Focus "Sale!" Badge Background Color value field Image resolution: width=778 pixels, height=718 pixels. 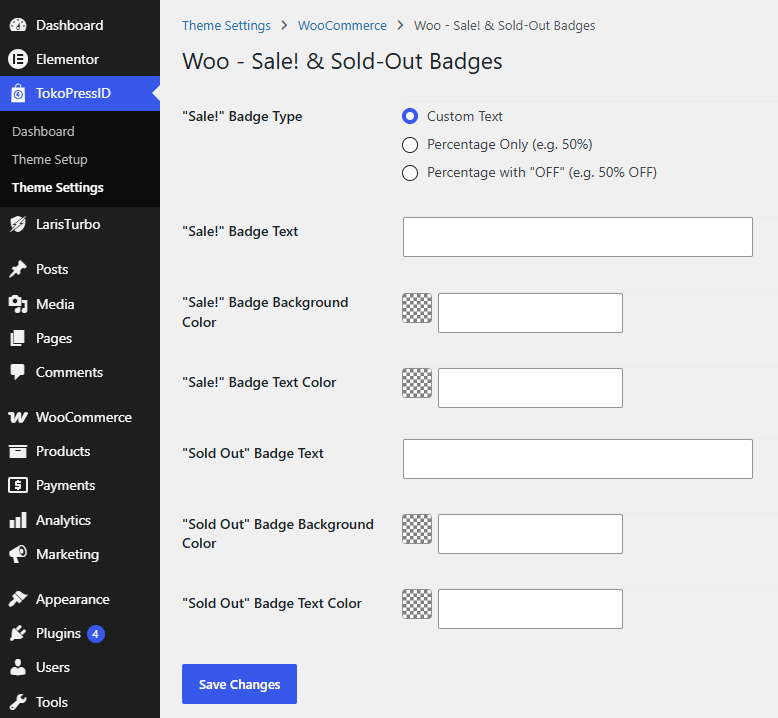530,313
